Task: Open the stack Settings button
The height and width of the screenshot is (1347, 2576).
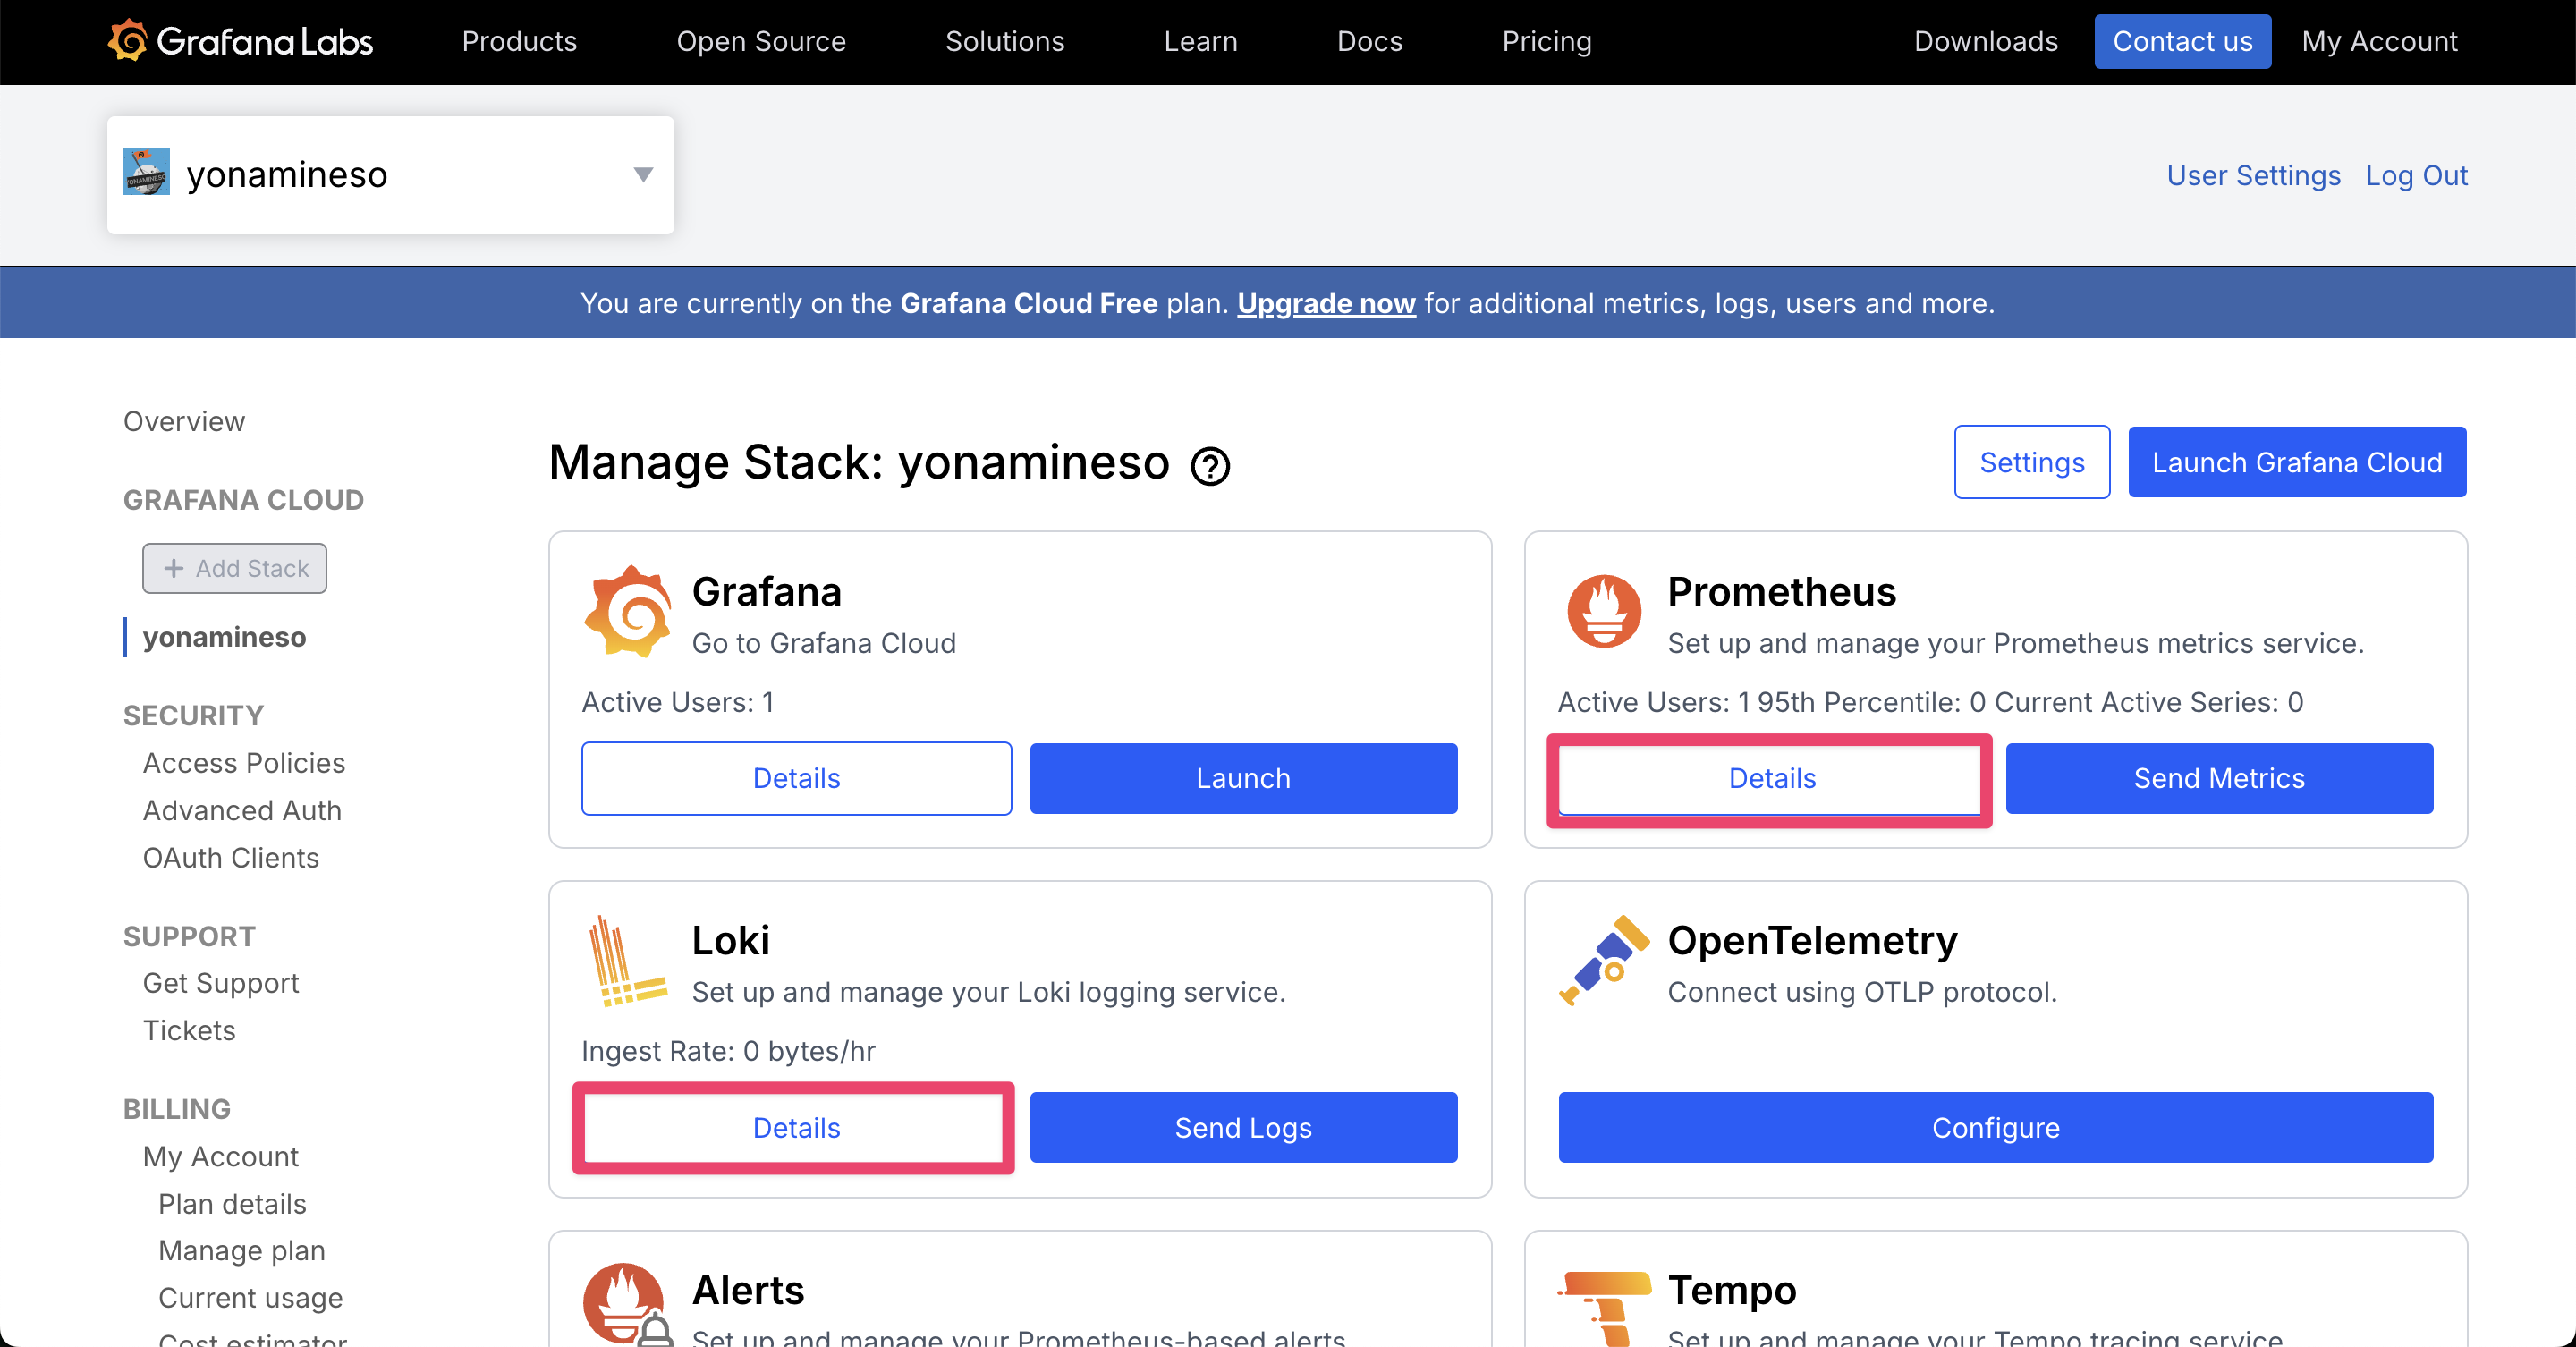Action: (2031, 462)
